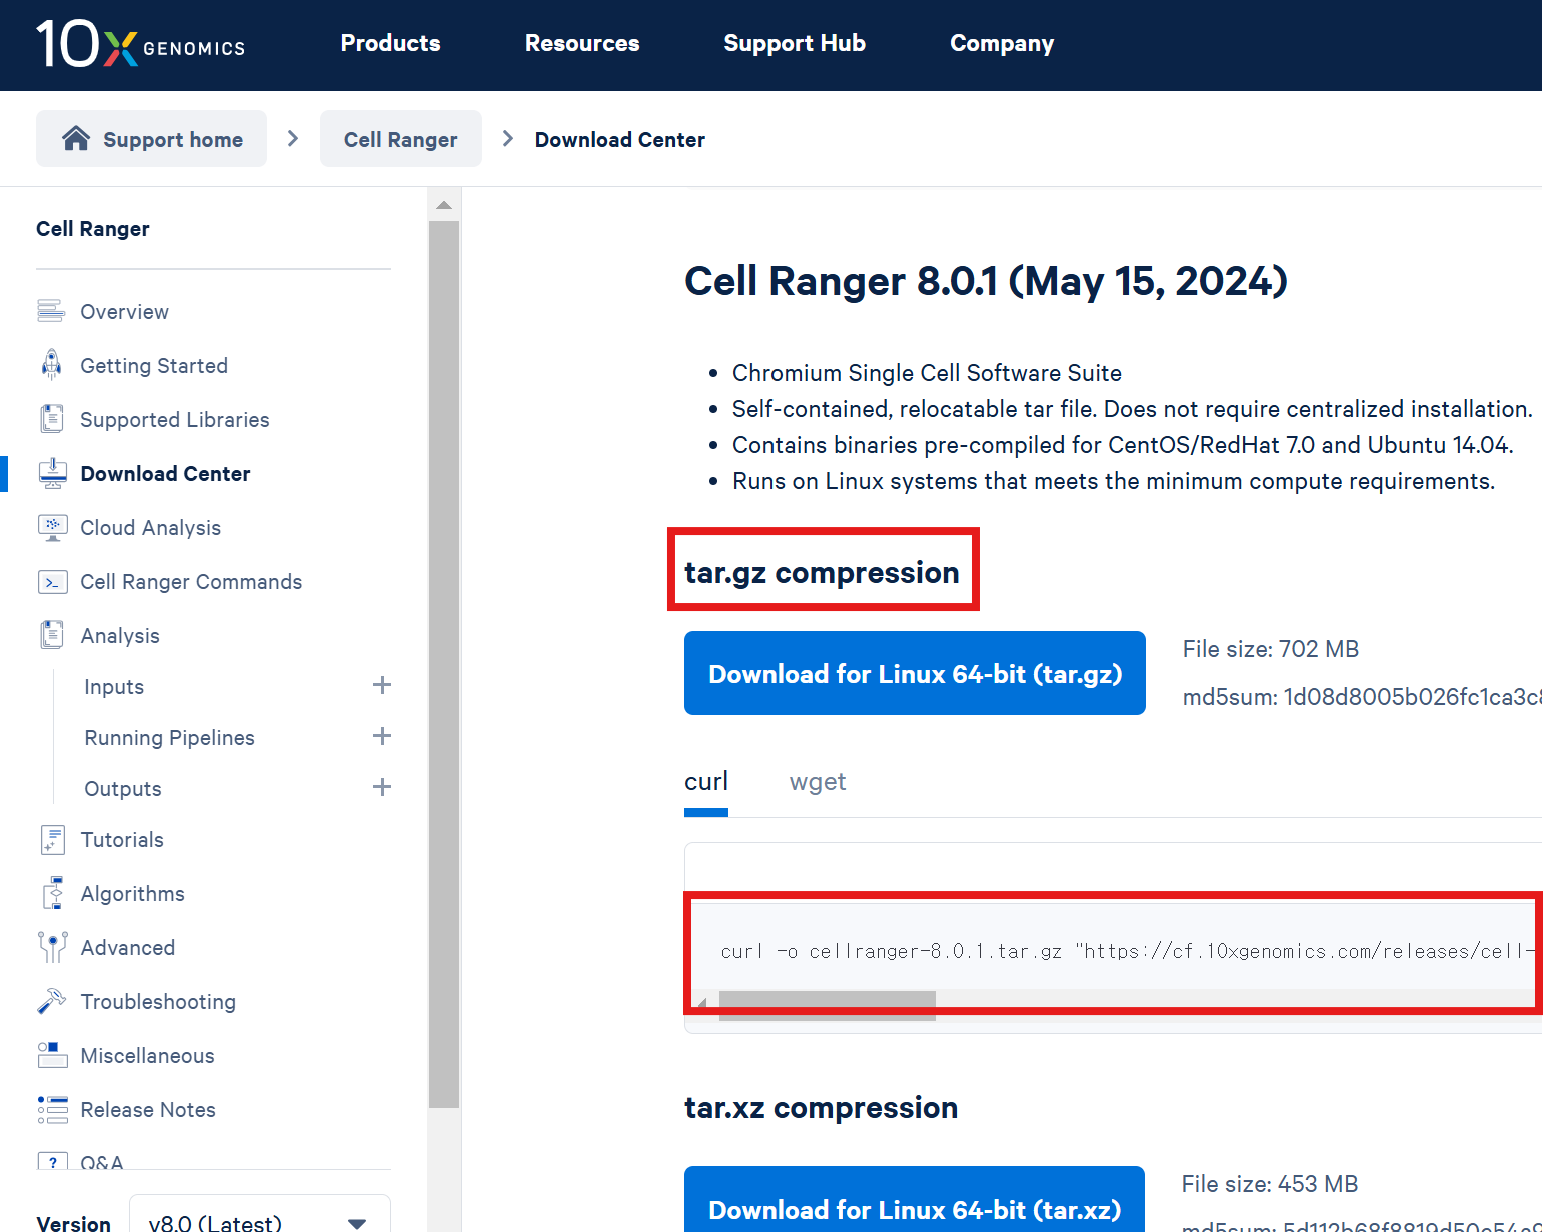Screen dimensions: 1544x1232
Task: Click the tar.gz md5sum value
Action: pyautogui.click(x=1413, y=697)
